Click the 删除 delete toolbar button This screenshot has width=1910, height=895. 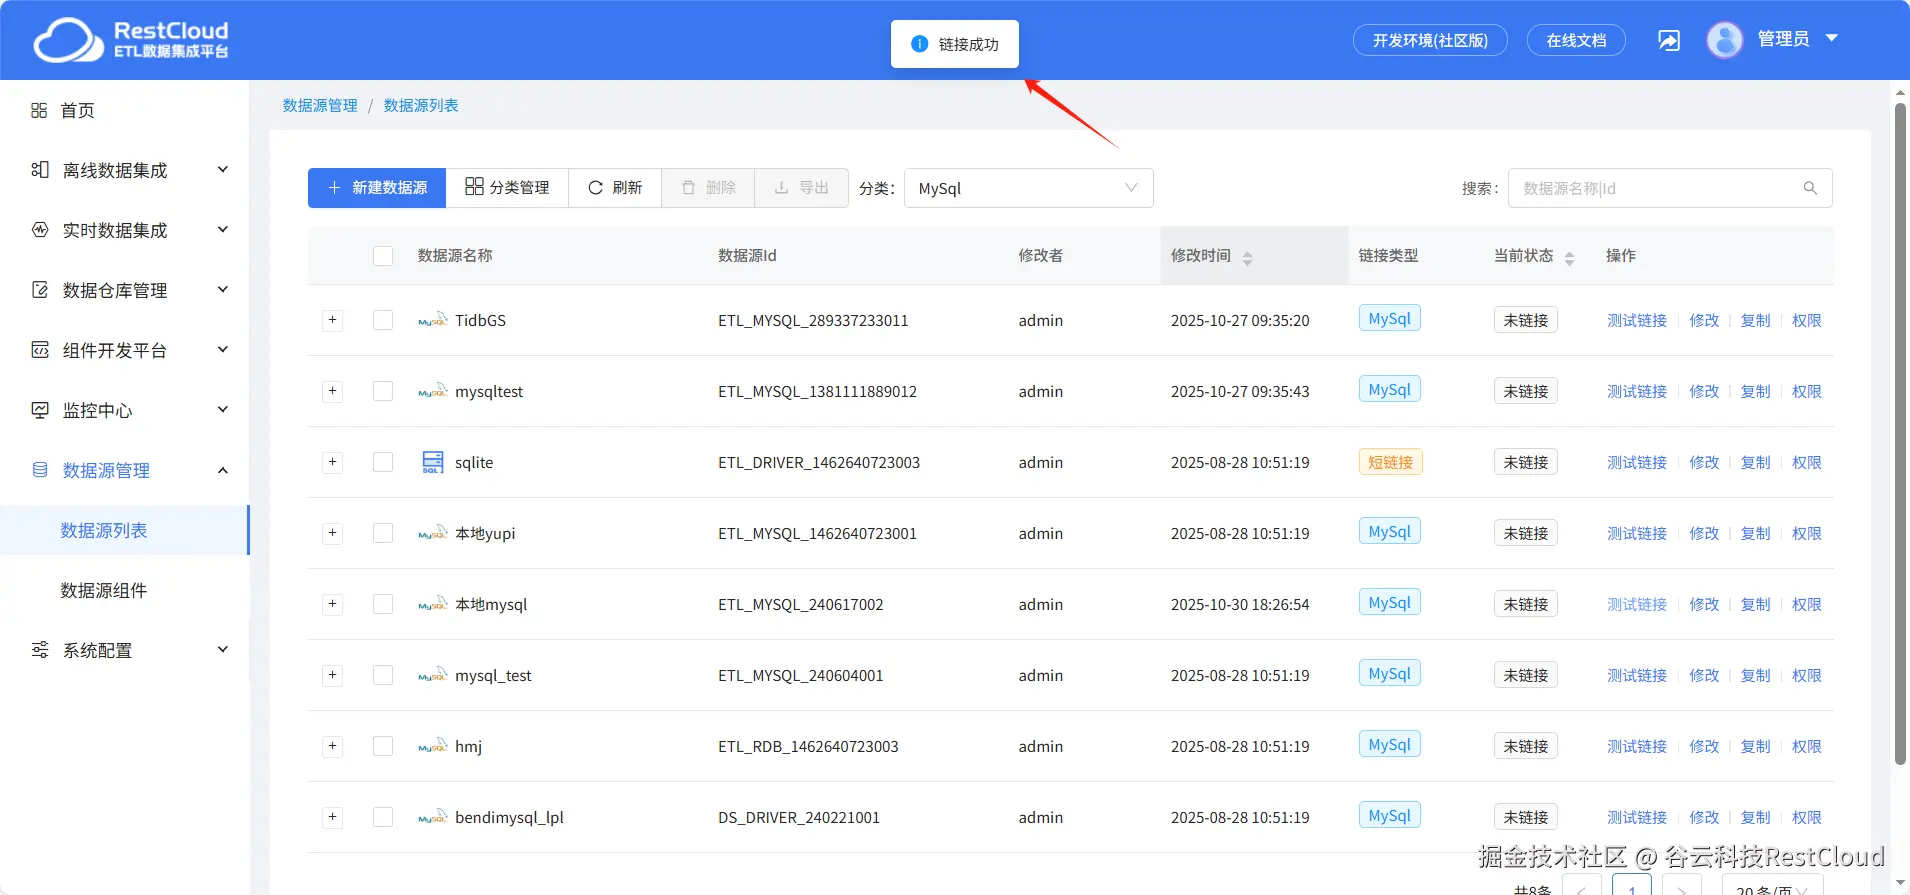click(708, 188)
